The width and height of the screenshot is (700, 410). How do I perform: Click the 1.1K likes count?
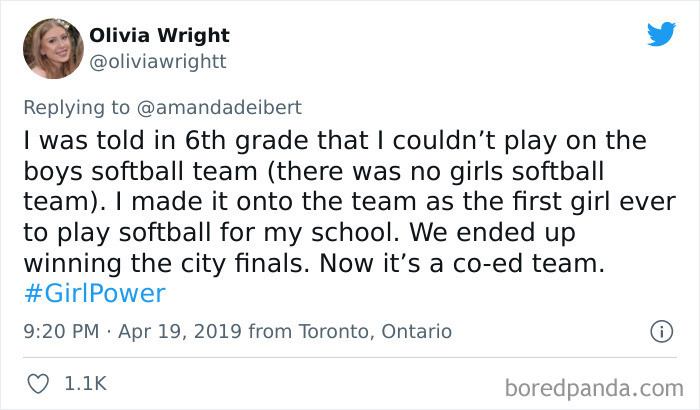[85, 383]
